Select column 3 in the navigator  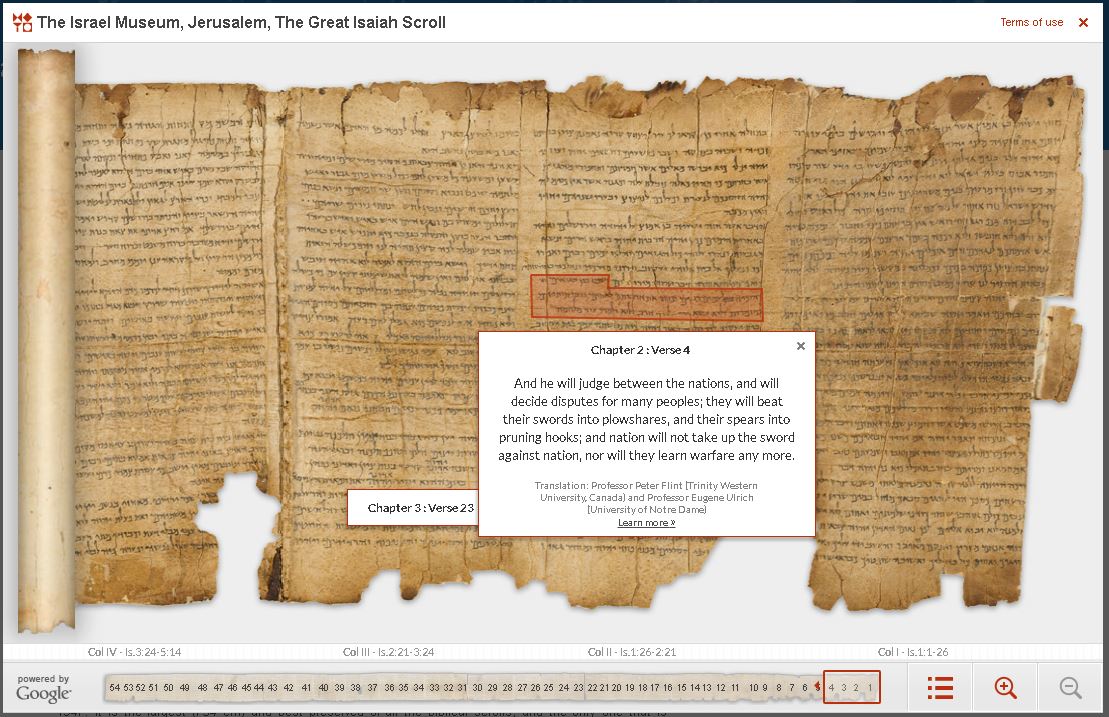tap(844, 687)
